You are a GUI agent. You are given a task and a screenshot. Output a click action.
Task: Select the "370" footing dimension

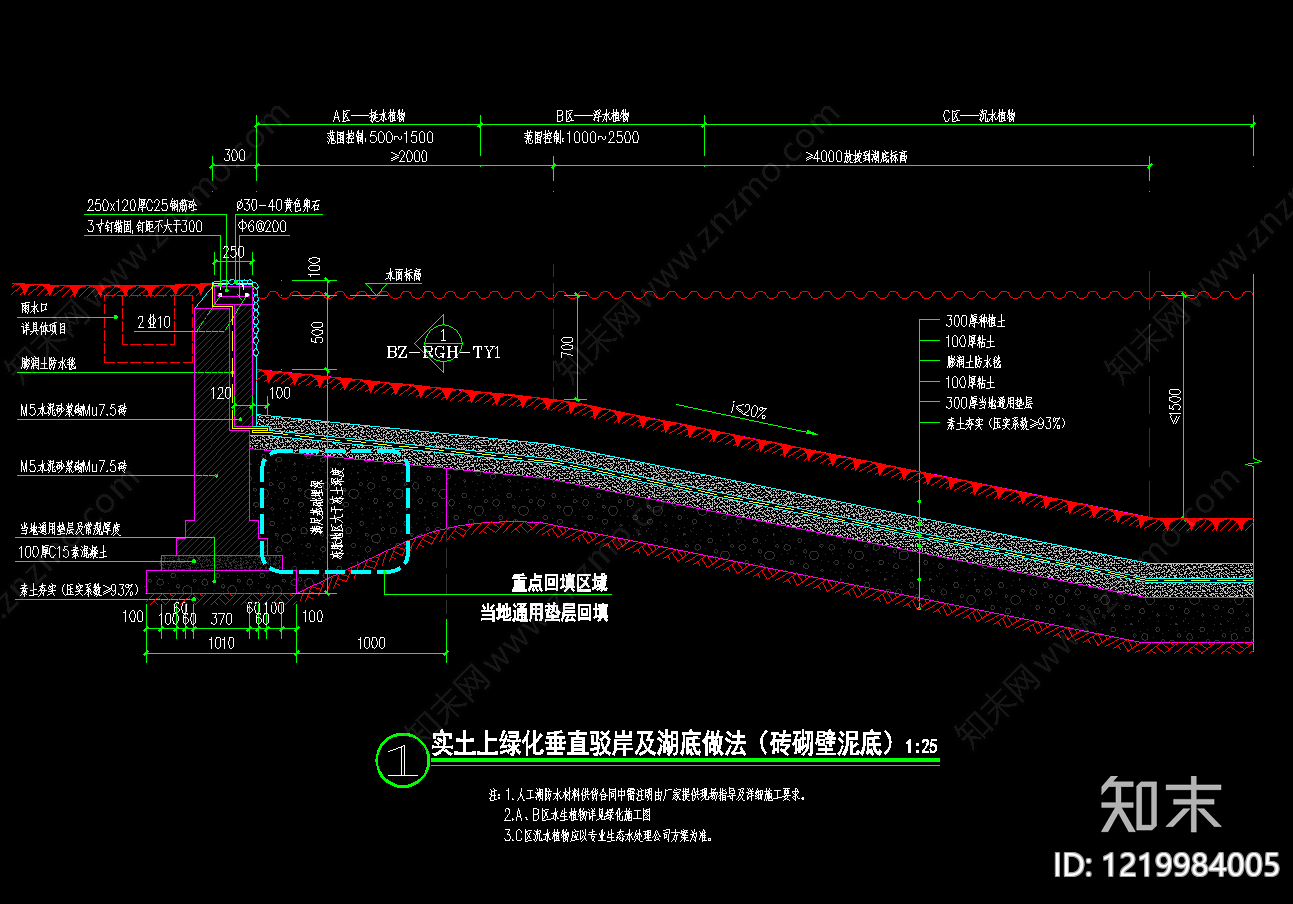coord(220,620)
